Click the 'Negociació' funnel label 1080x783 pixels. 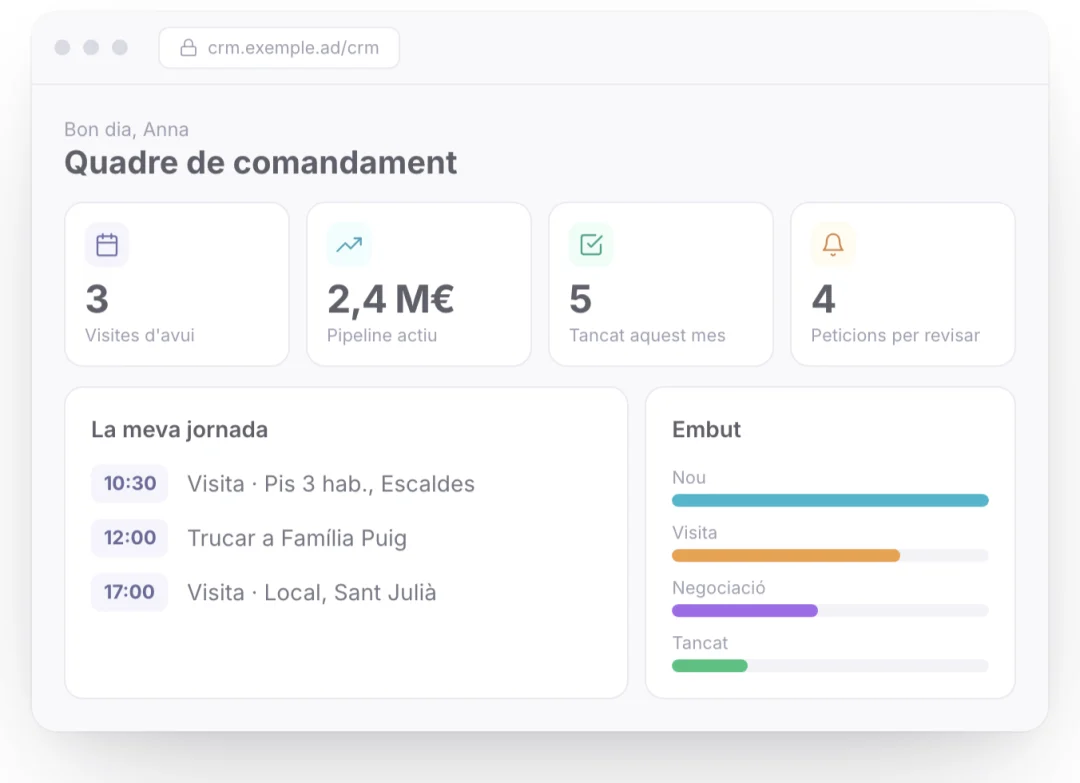pos(718,588)
